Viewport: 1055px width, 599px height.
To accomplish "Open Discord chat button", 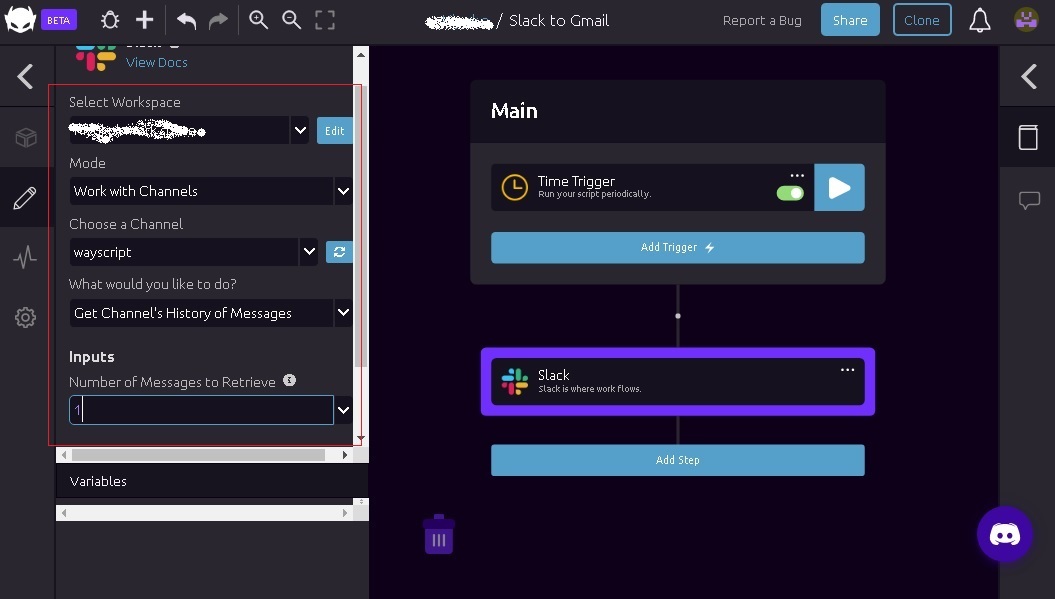I will pos(1005,534).
